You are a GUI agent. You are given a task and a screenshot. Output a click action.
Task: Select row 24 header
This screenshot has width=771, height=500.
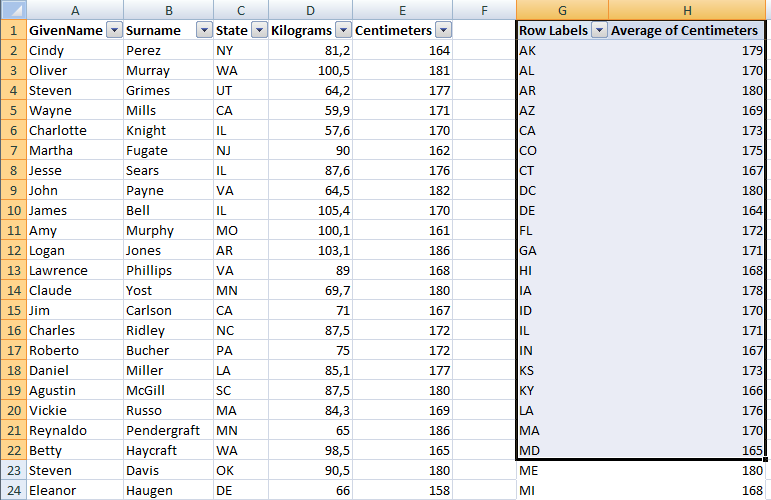[x=13, y=490]
